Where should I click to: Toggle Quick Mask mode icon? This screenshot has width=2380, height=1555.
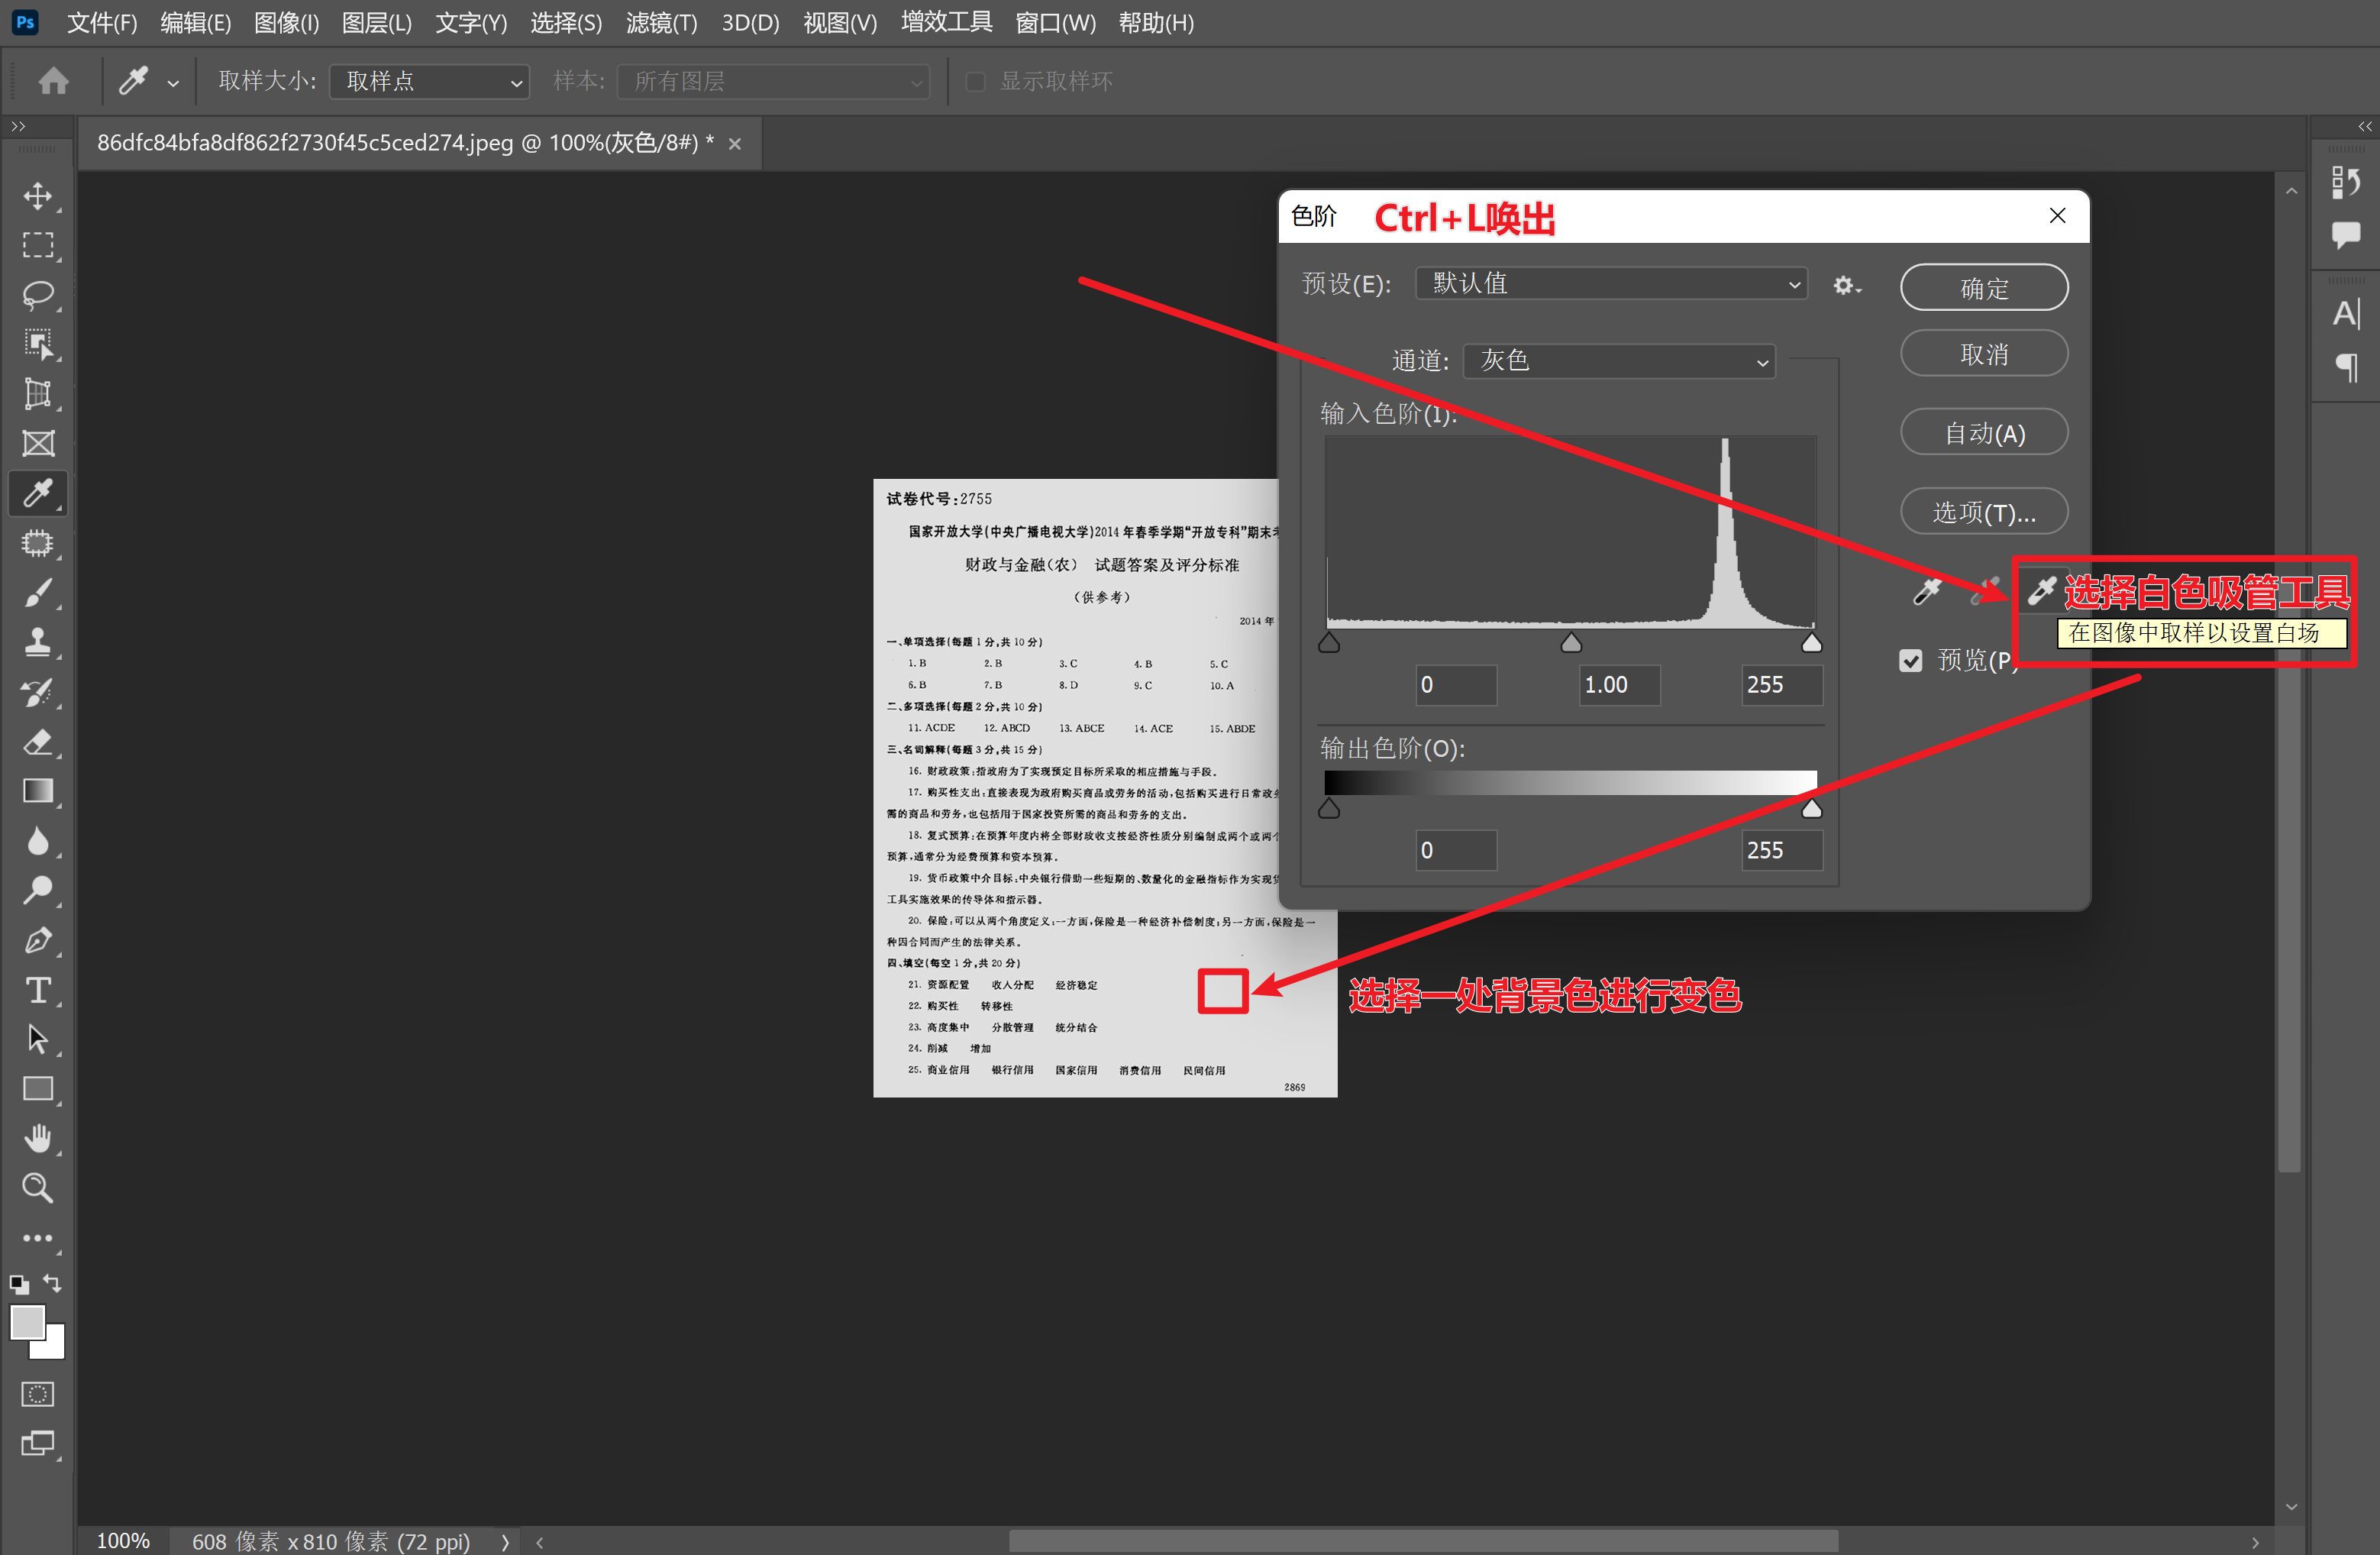tap(38, 1394)
